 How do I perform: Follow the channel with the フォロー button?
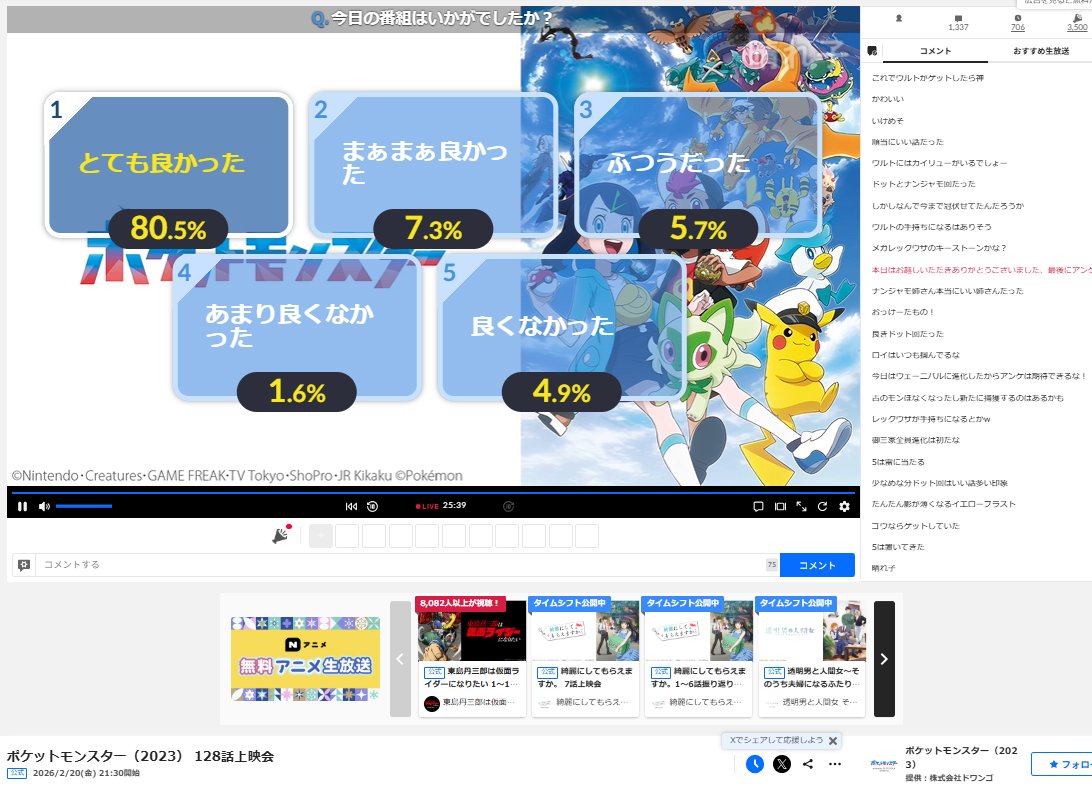point(1061,764)
